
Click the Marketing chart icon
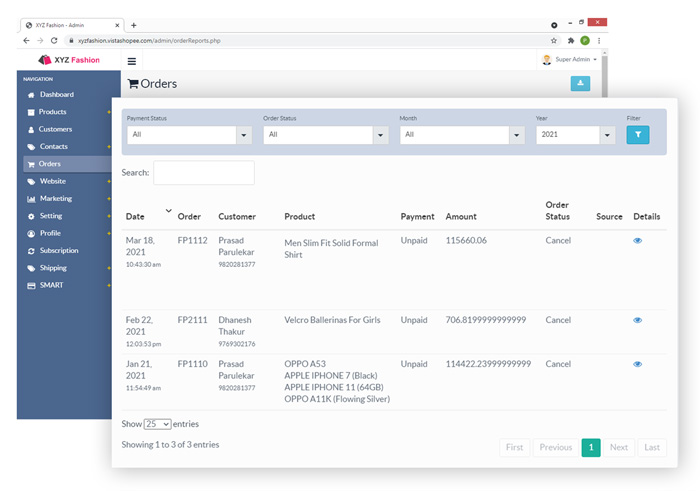tap(31, 199)
